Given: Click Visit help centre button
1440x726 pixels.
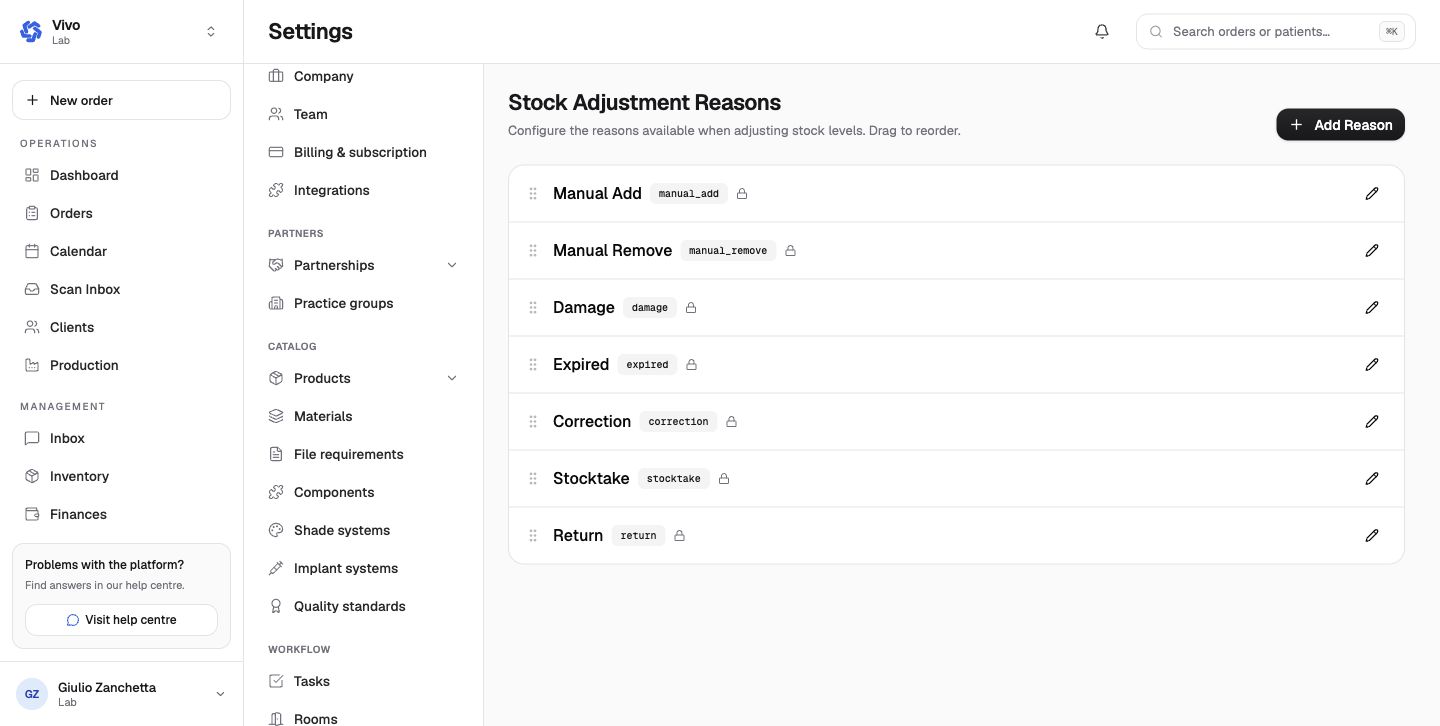Looking at the screenshot, I should [121, 620].
